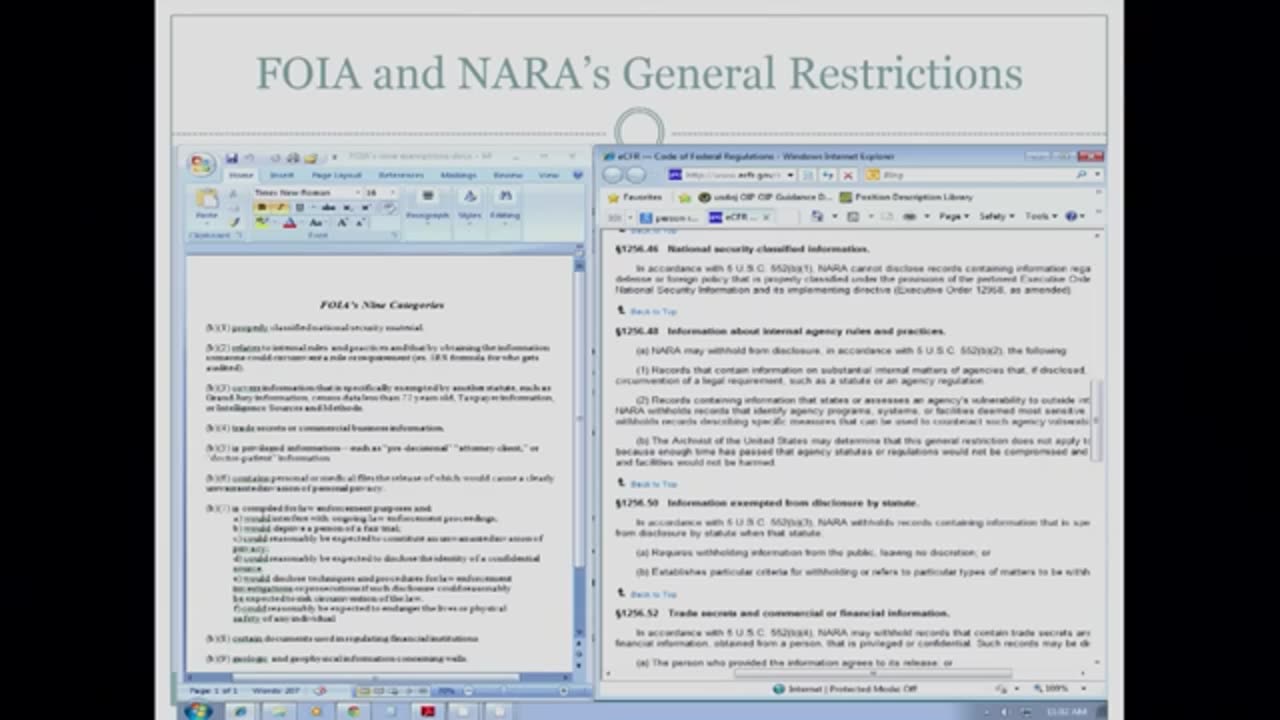The image size is (1280, 720).
Task: Close the eCFR browser tab
Action: pyautogui.click(x=766, y=217)
